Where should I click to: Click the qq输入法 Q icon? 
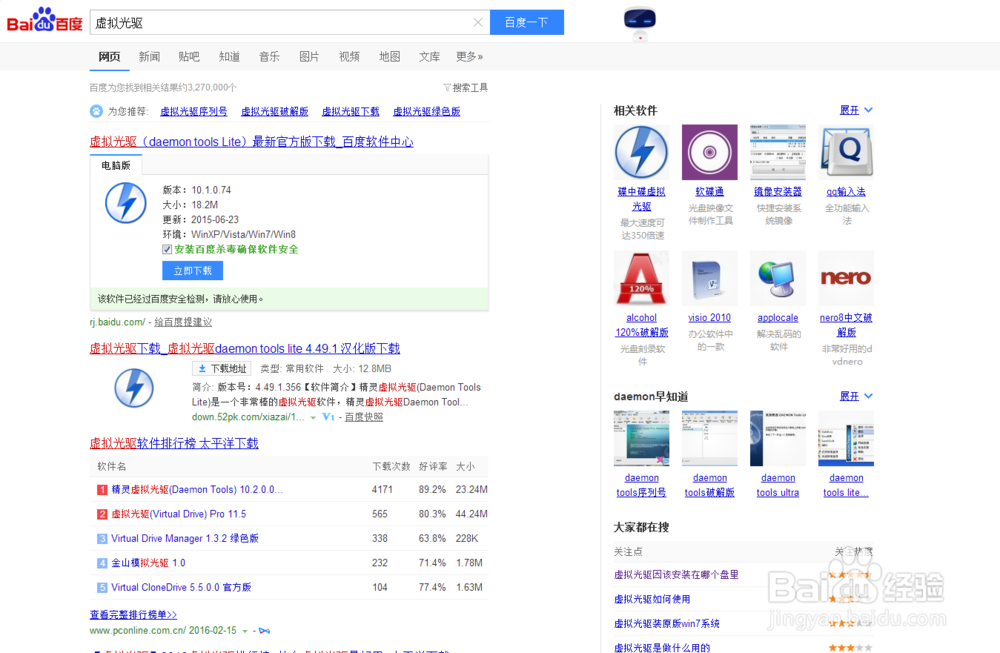tap(846, 152)
